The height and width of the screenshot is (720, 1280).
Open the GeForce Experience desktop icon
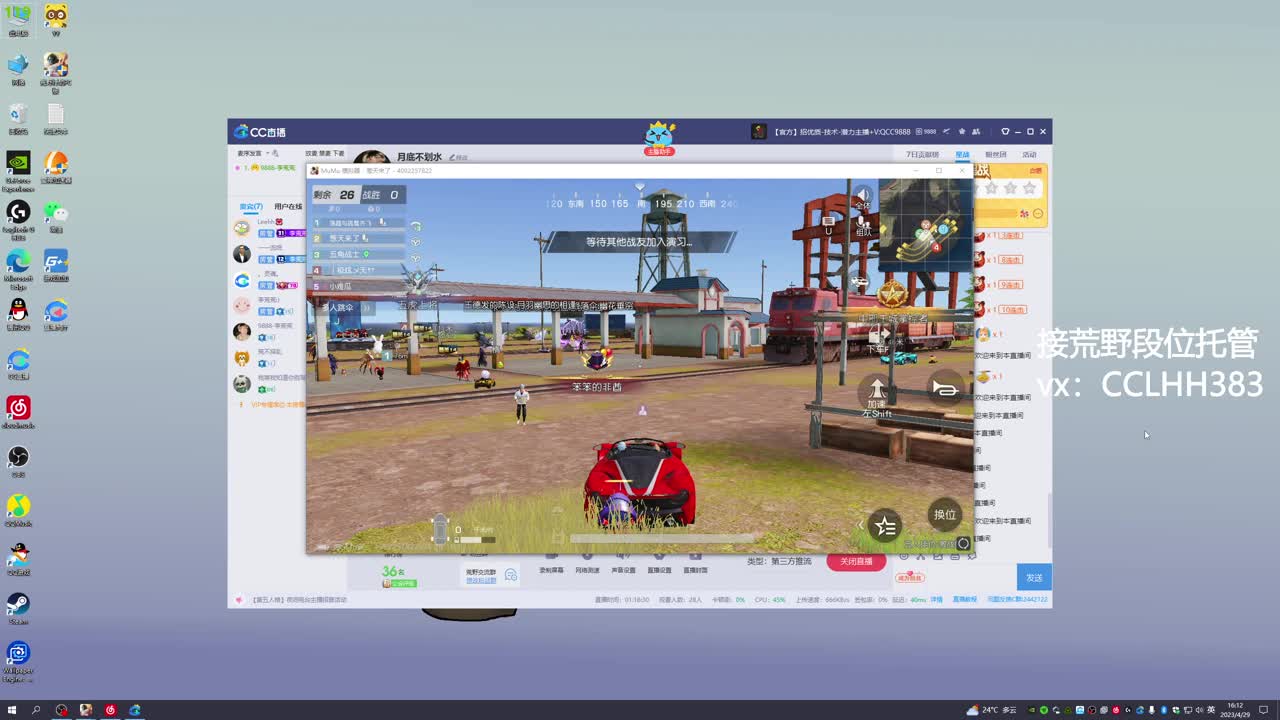point(18,170)
